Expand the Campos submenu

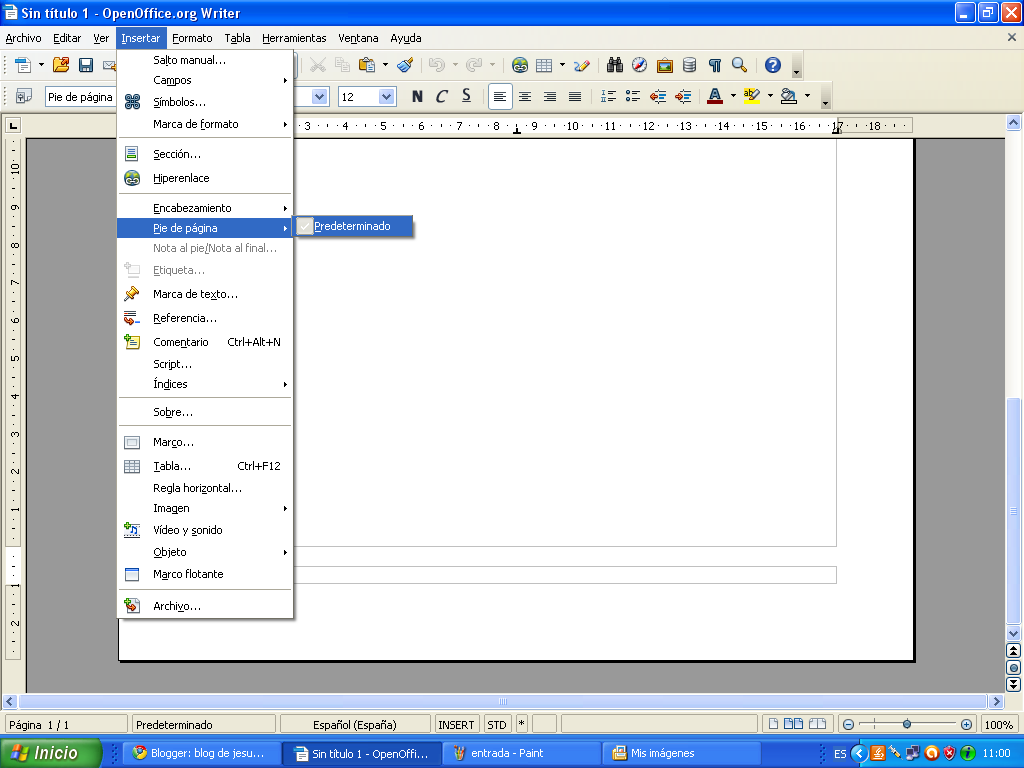pos(205,80)
